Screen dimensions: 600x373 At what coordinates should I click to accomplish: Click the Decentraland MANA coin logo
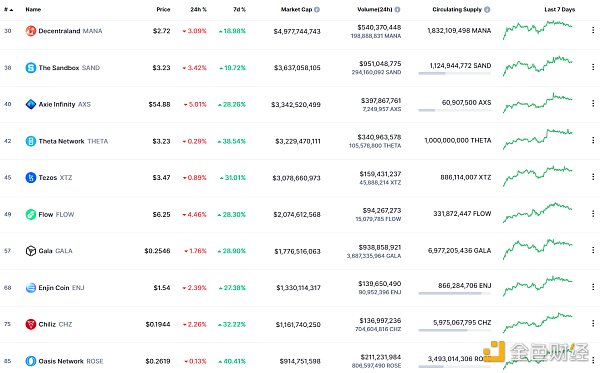pyautogui.click(x=31, y=31)
